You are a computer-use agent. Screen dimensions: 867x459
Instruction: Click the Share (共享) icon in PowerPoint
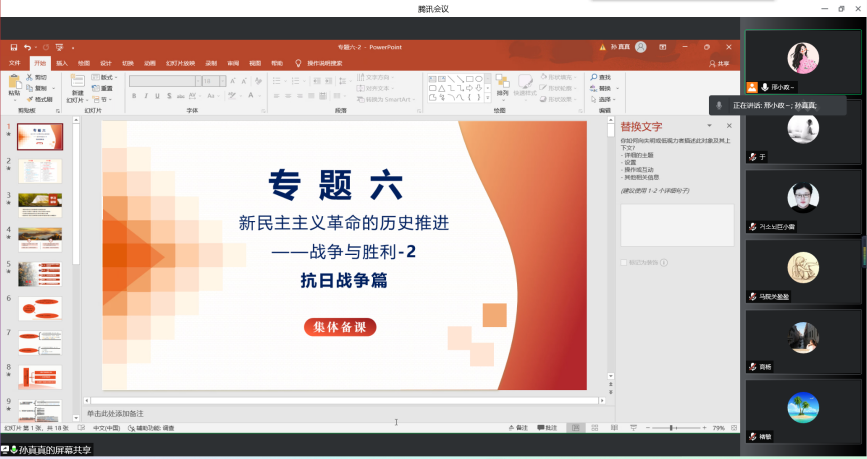click(x=718, y=63)
